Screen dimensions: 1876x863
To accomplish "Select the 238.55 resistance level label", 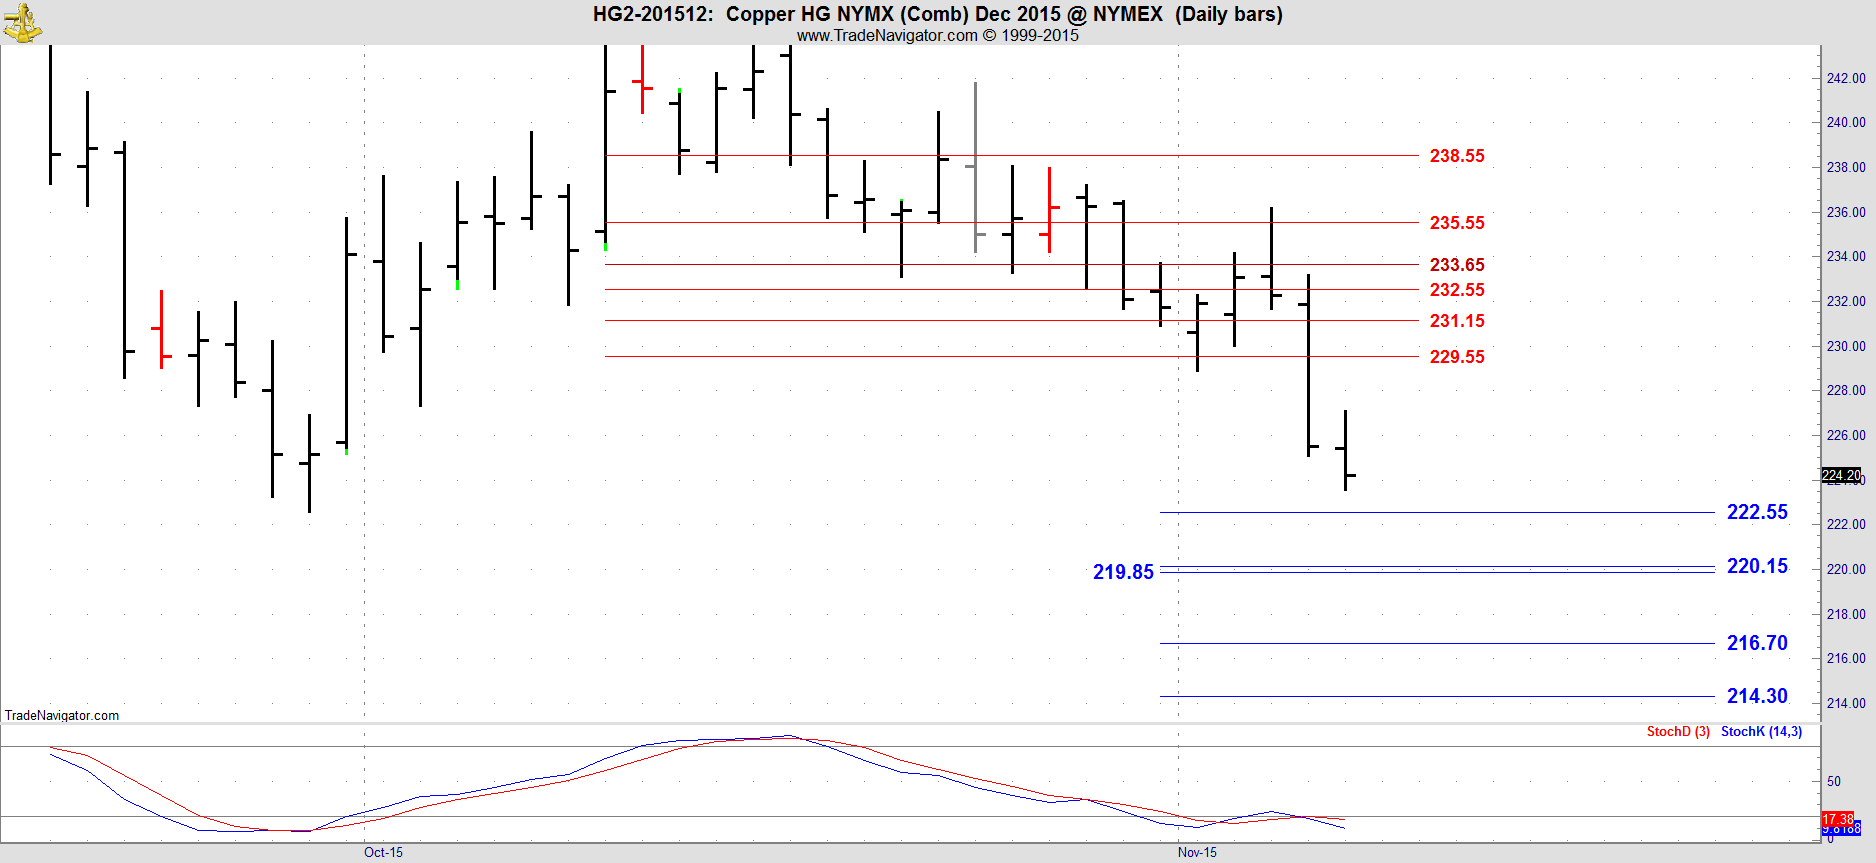I will click(x=1456, y=156).
